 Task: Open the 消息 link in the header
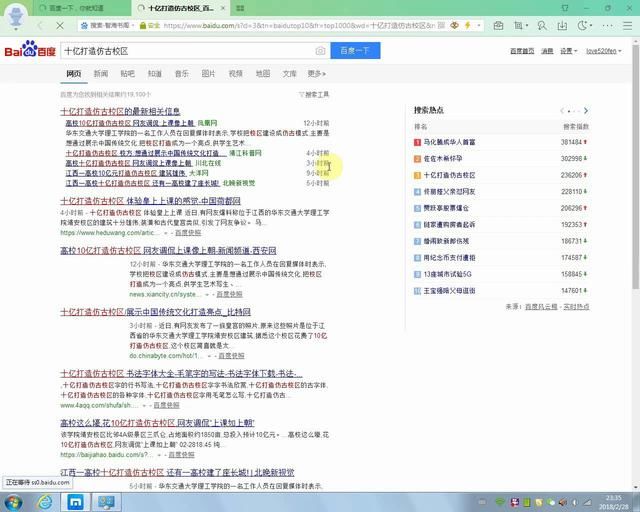coord(547,51)
